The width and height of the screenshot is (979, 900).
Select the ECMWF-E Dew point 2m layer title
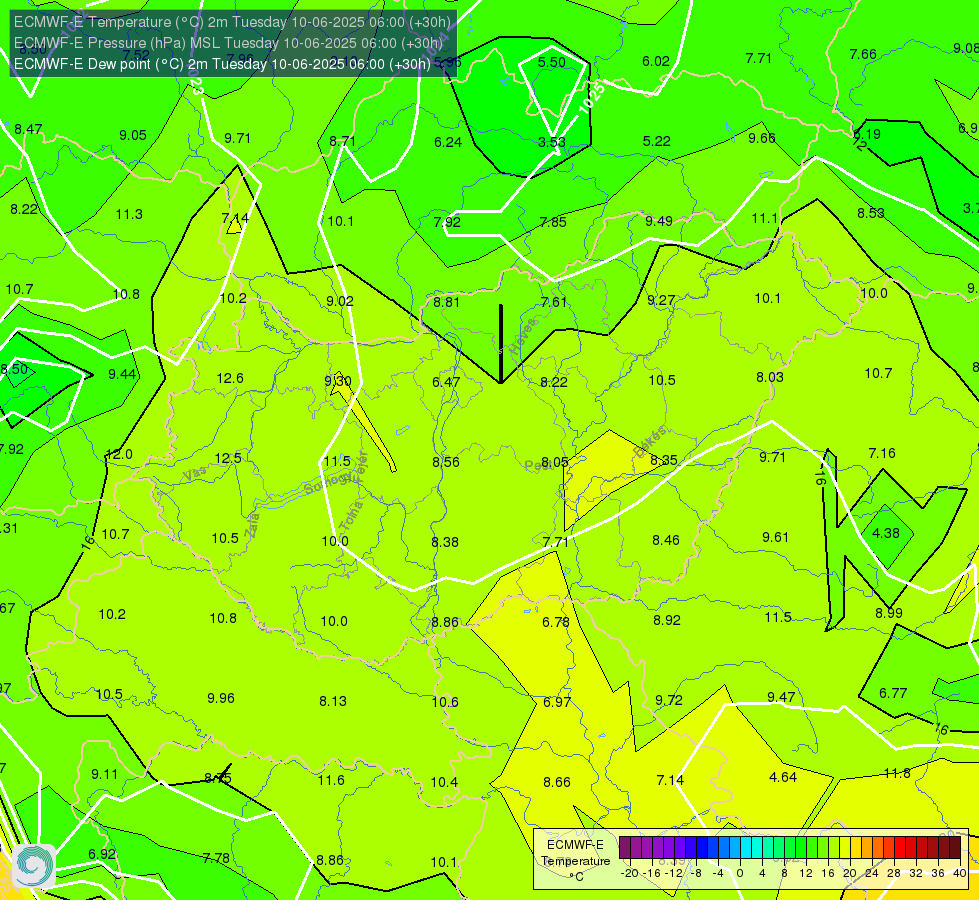coord(222,64)
